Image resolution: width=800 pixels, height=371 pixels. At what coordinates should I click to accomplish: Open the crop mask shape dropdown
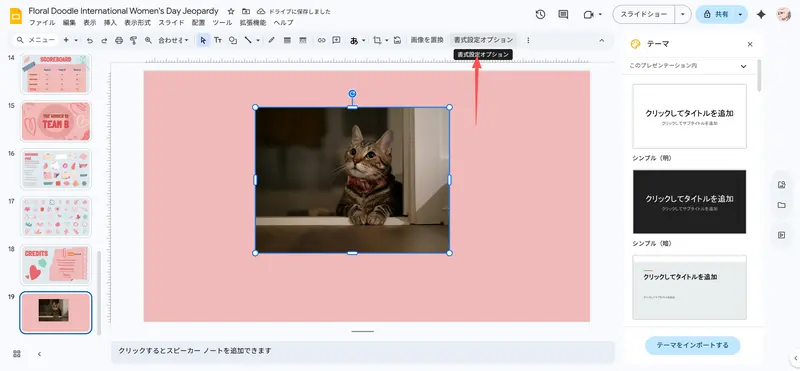pos(387,40)
